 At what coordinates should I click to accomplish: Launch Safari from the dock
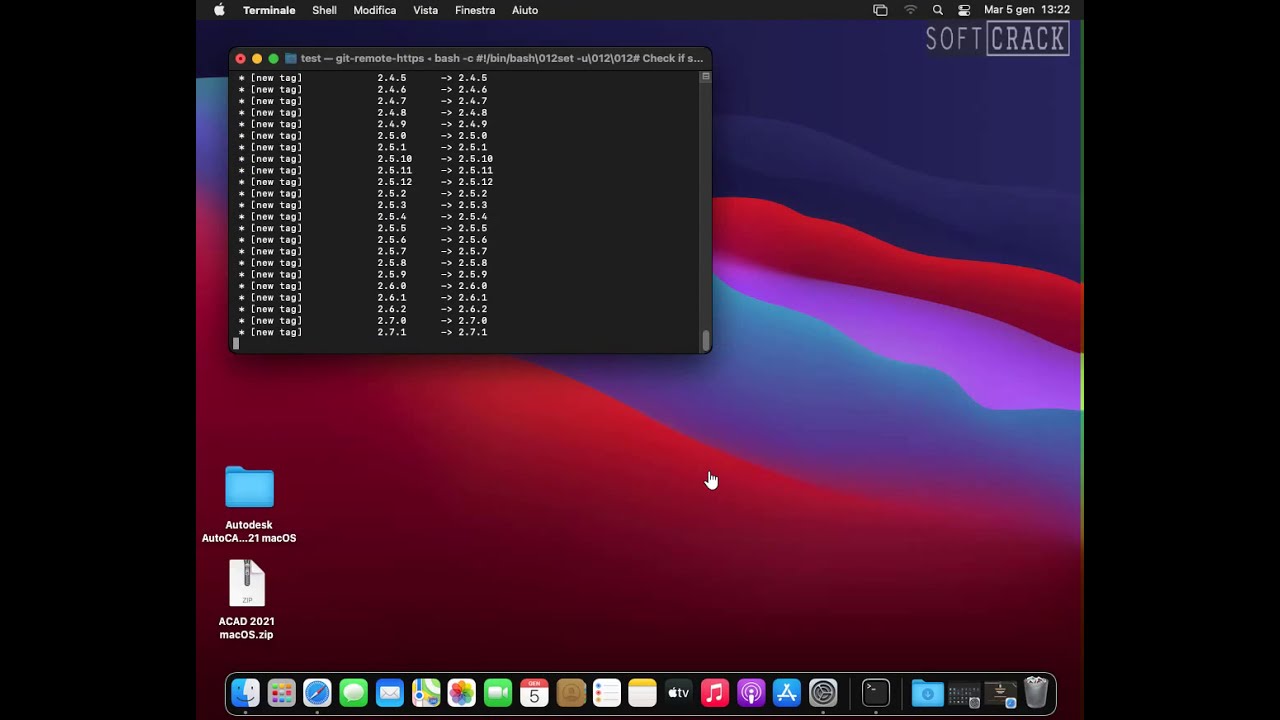click(317, 693)
